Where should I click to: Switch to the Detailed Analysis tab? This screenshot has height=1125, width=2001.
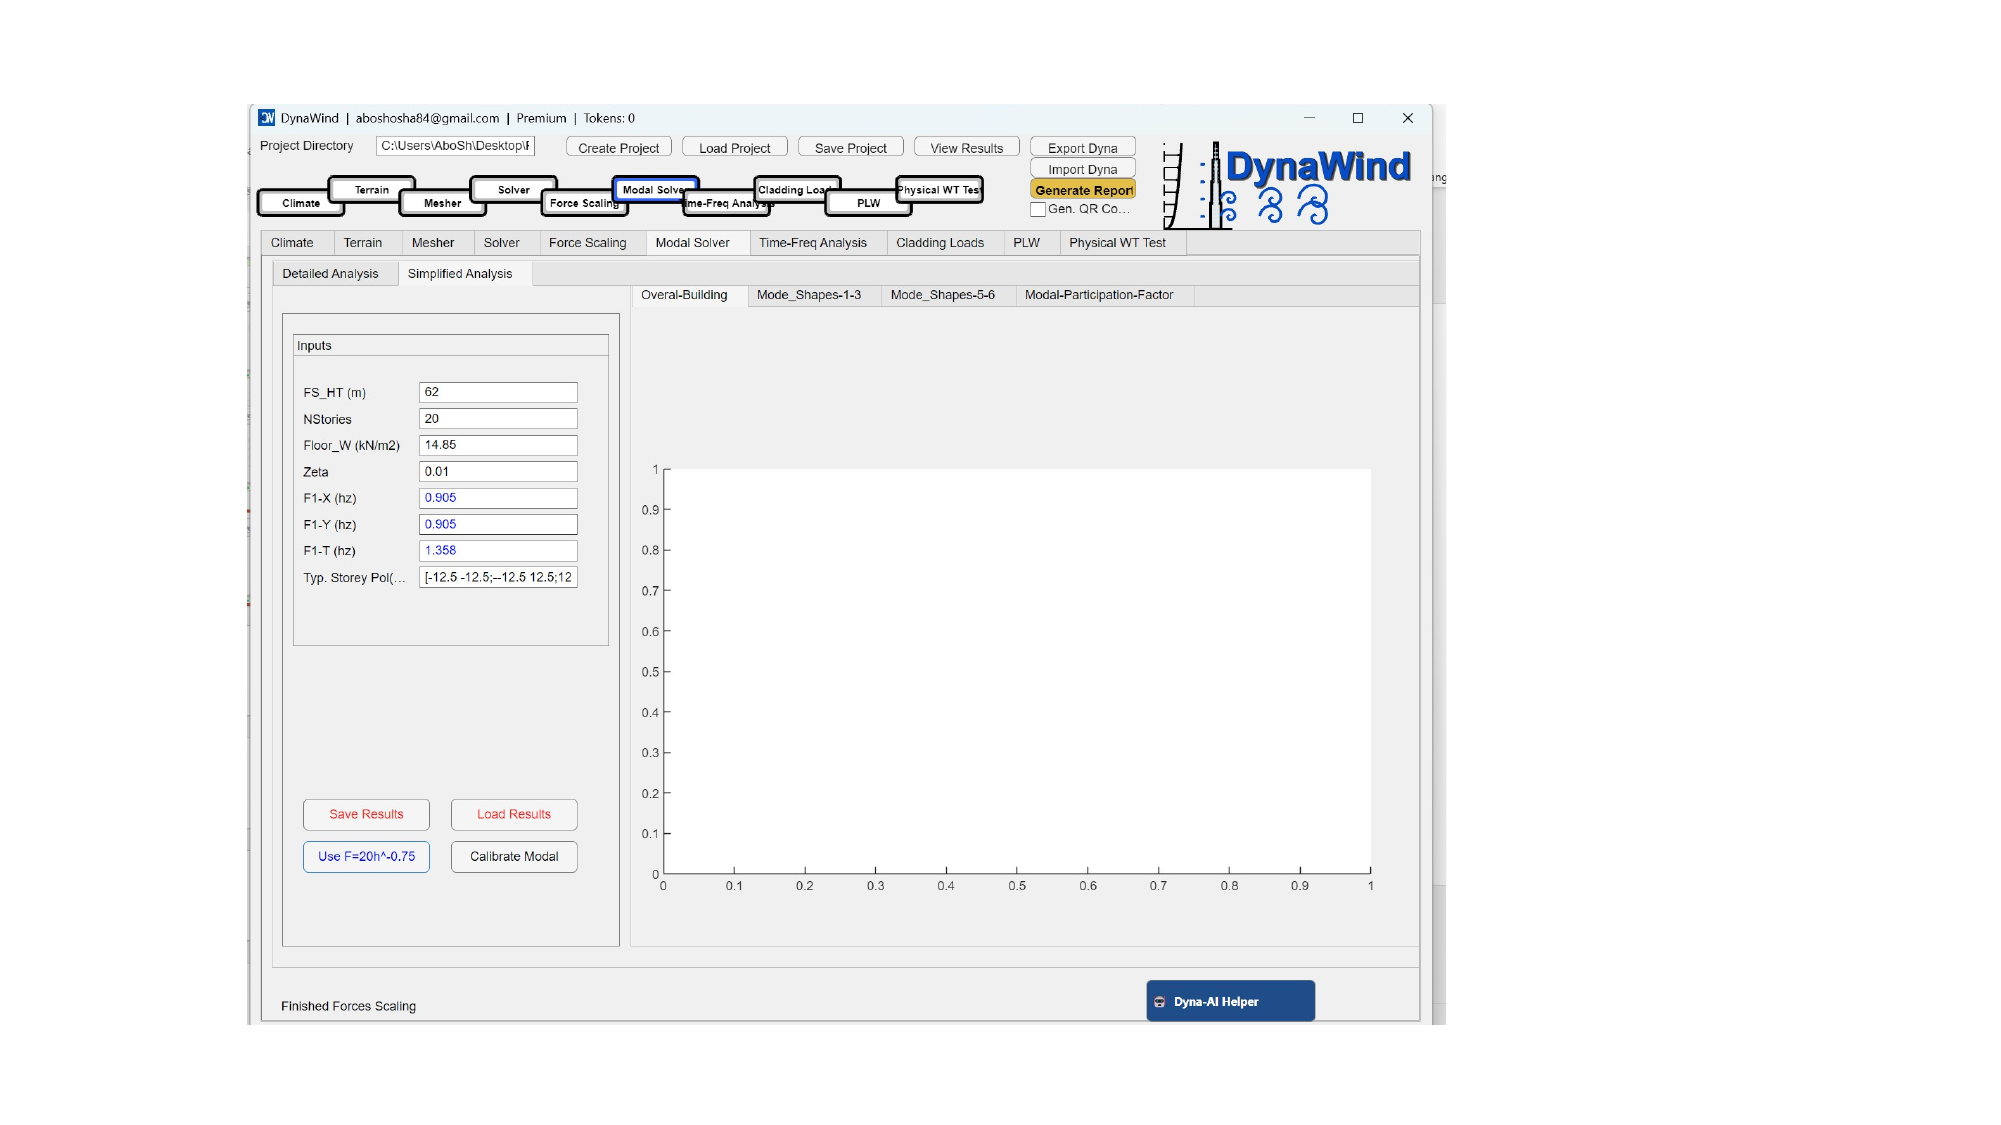coord(331,273)
